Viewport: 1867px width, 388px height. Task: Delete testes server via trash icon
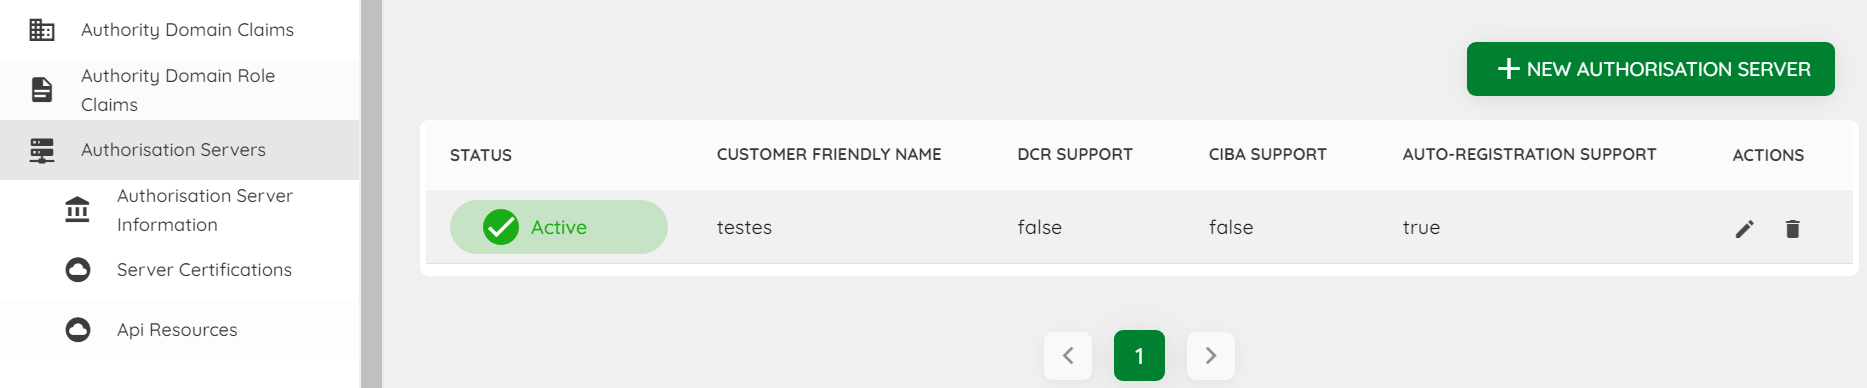point(1792,229)
